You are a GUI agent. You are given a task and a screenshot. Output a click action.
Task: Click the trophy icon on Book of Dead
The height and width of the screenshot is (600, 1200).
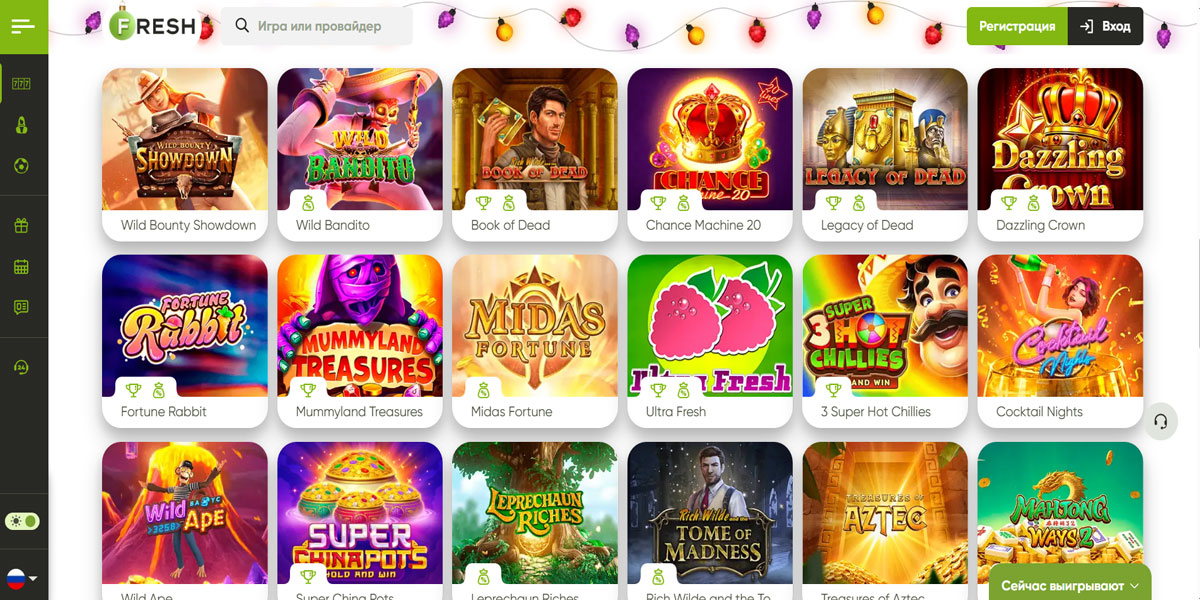coord(483,203)
